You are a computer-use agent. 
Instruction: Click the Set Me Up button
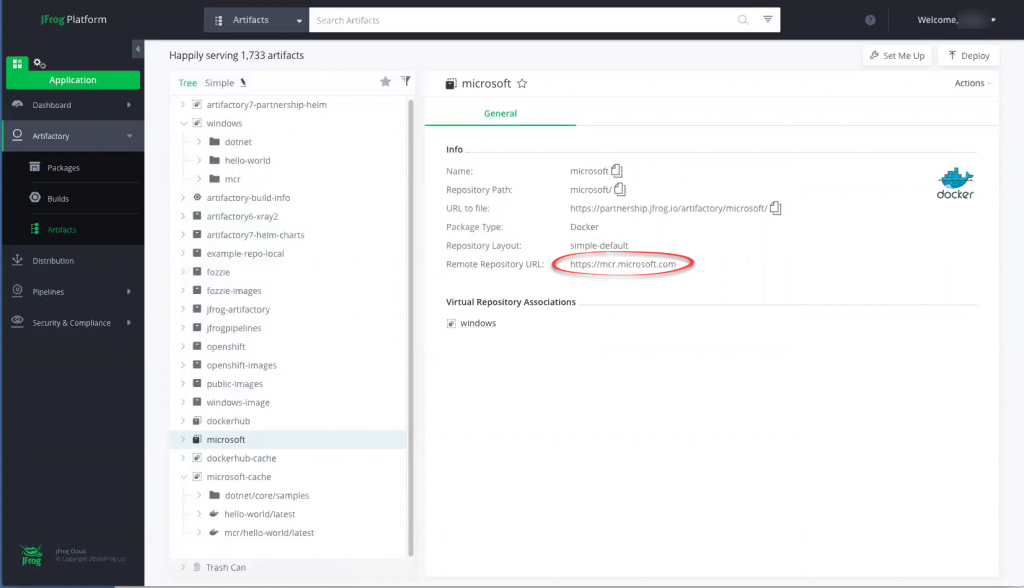click(x=898, y=56)
